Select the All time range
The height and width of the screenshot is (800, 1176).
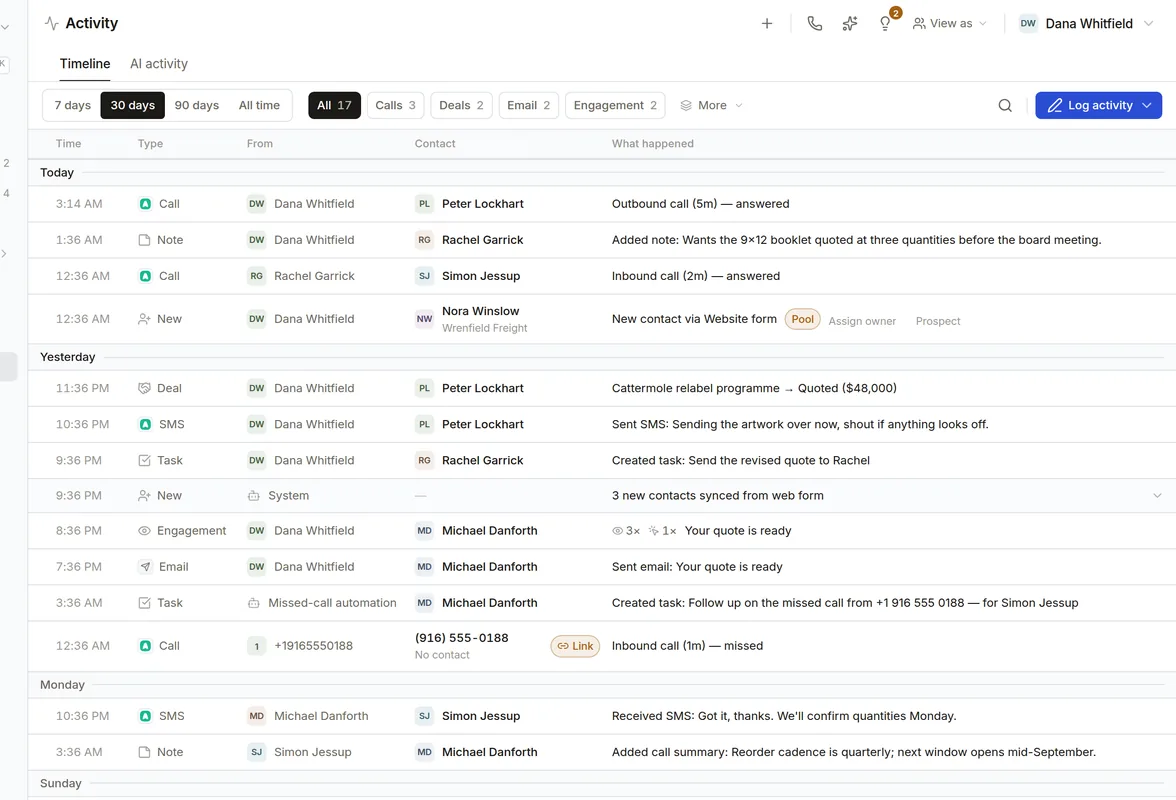coord(259,106)
